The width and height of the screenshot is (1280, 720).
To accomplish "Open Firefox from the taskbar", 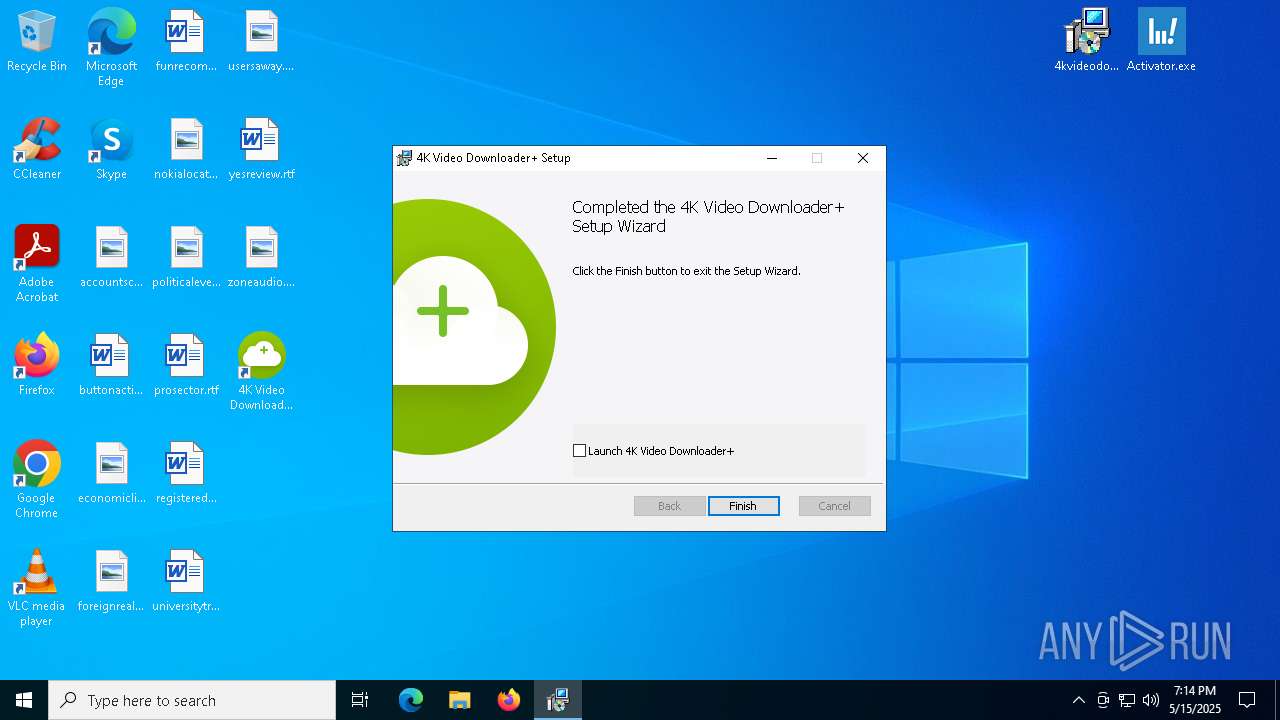I will (x=508, y=700).
